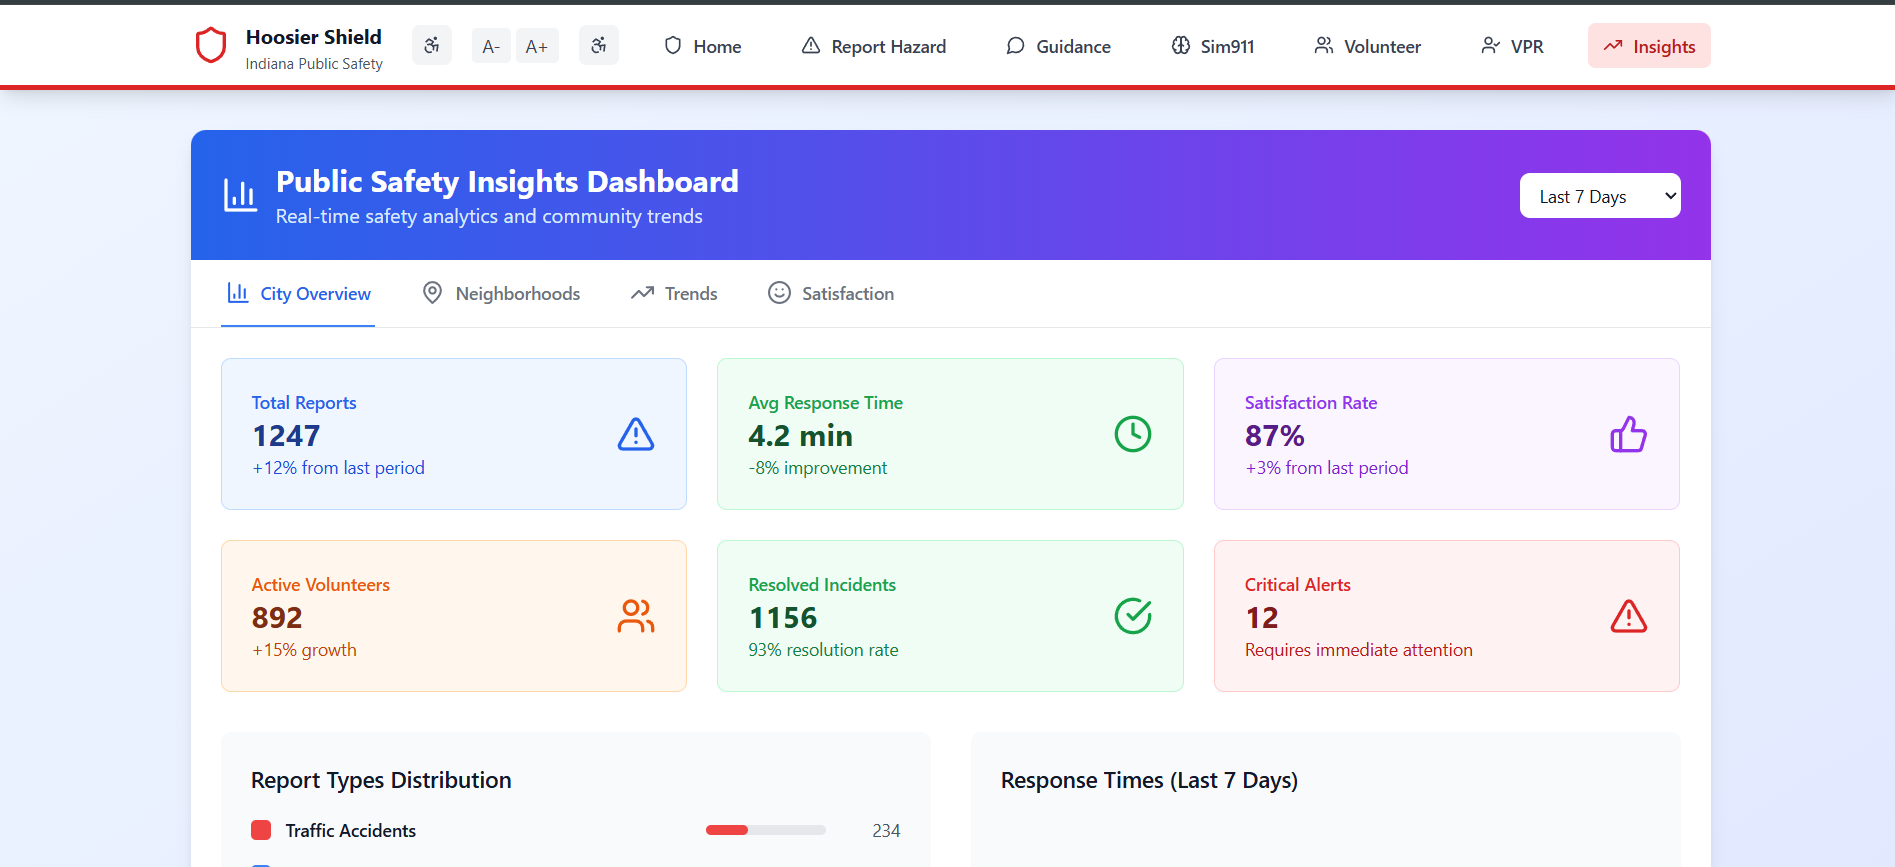This screenshot has width=1895, height=867.
Task: Click the Traffic Accidents progress bar
Action: [x=766, y=830]
